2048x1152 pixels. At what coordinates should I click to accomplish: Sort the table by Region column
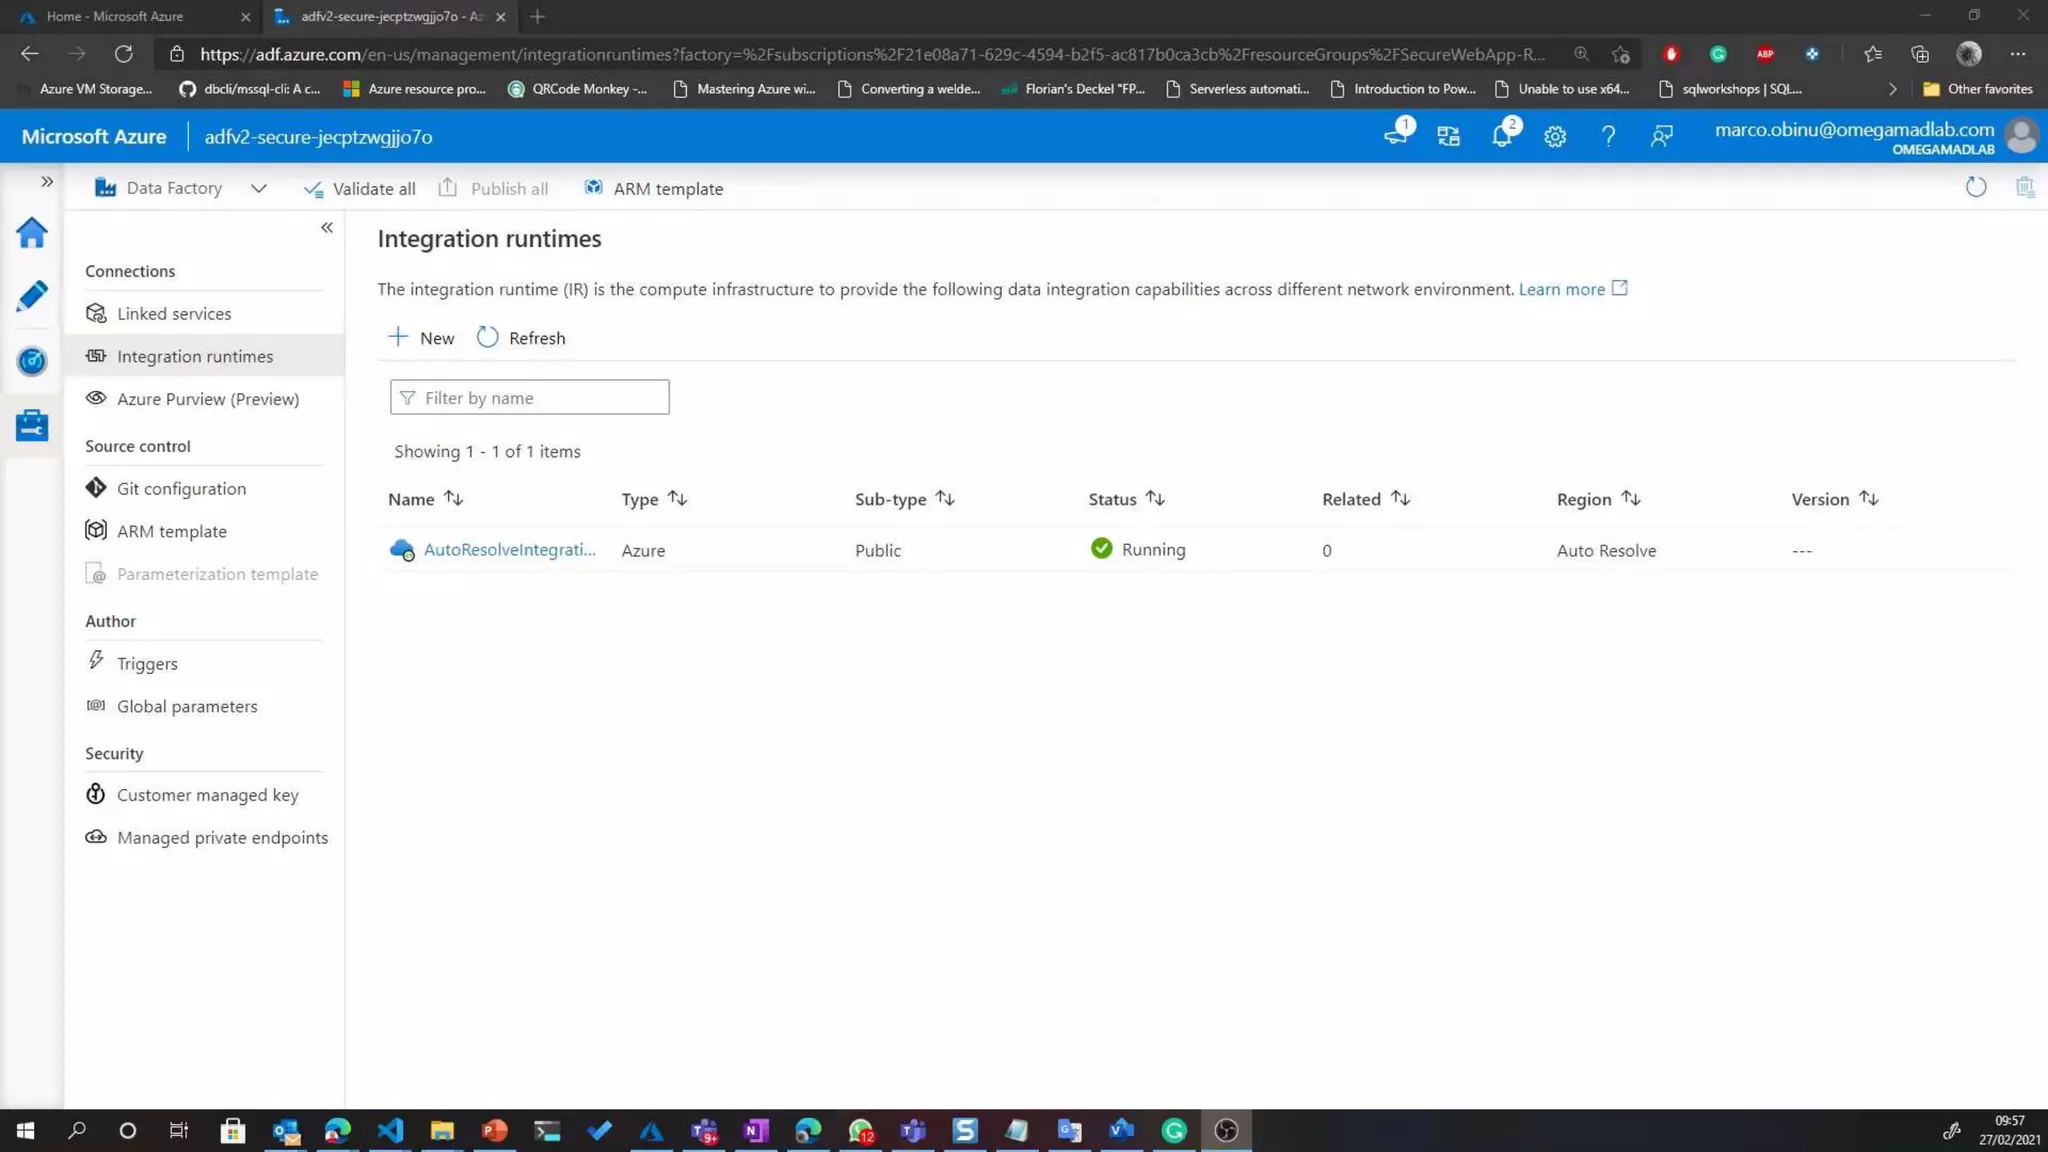[1630, 498]
